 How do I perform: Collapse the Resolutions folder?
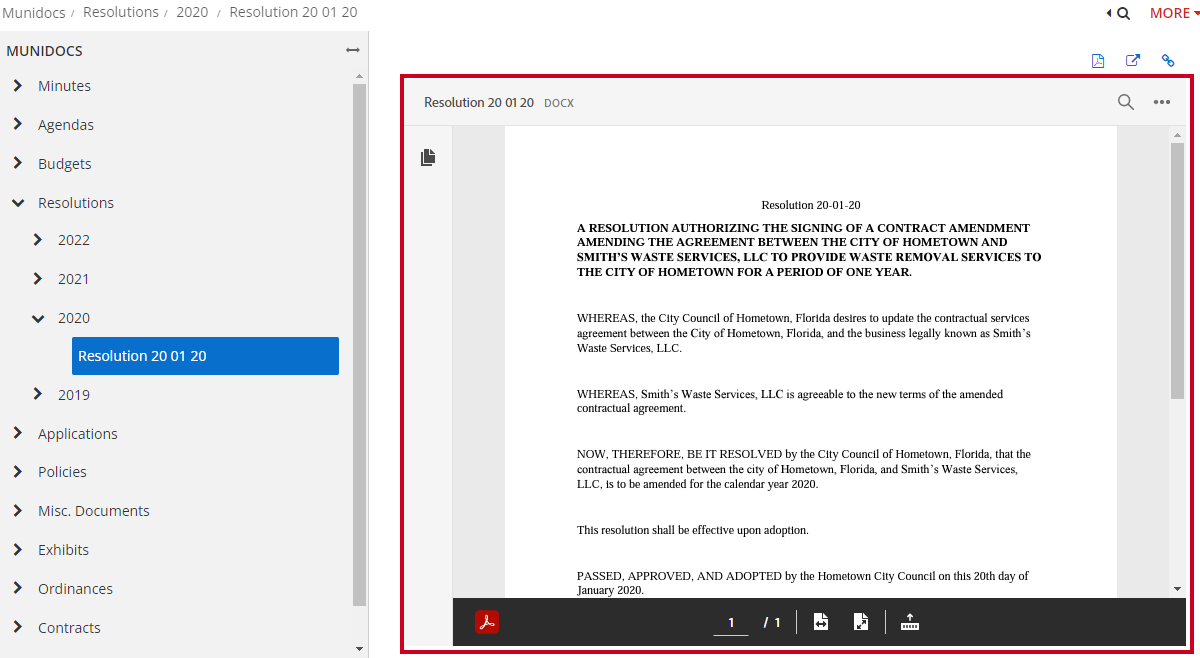point(18,202)
